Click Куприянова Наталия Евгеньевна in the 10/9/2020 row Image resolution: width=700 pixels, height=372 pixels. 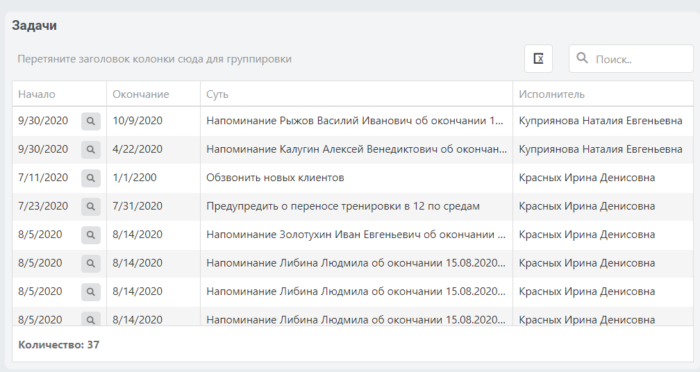(600, 121)
